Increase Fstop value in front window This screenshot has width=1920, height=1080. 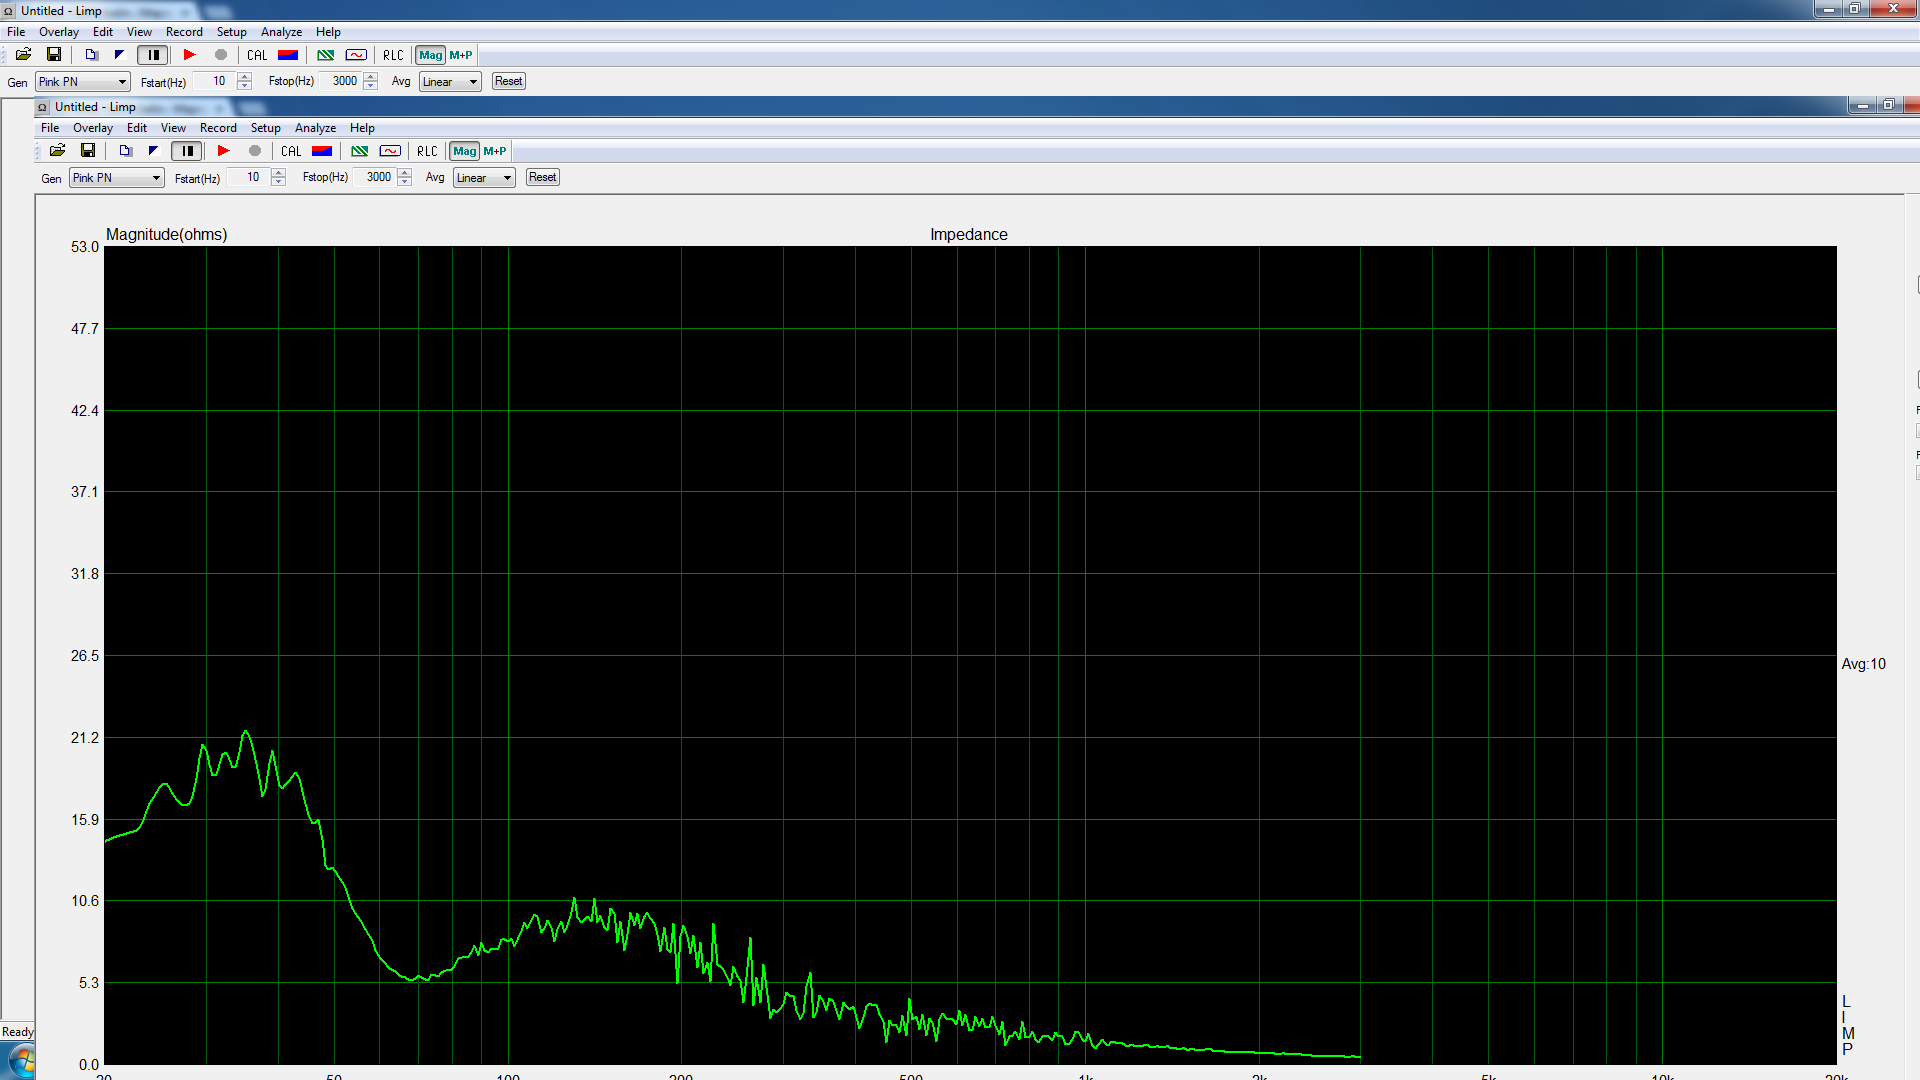pyautogui.click(x=405, y=173)
